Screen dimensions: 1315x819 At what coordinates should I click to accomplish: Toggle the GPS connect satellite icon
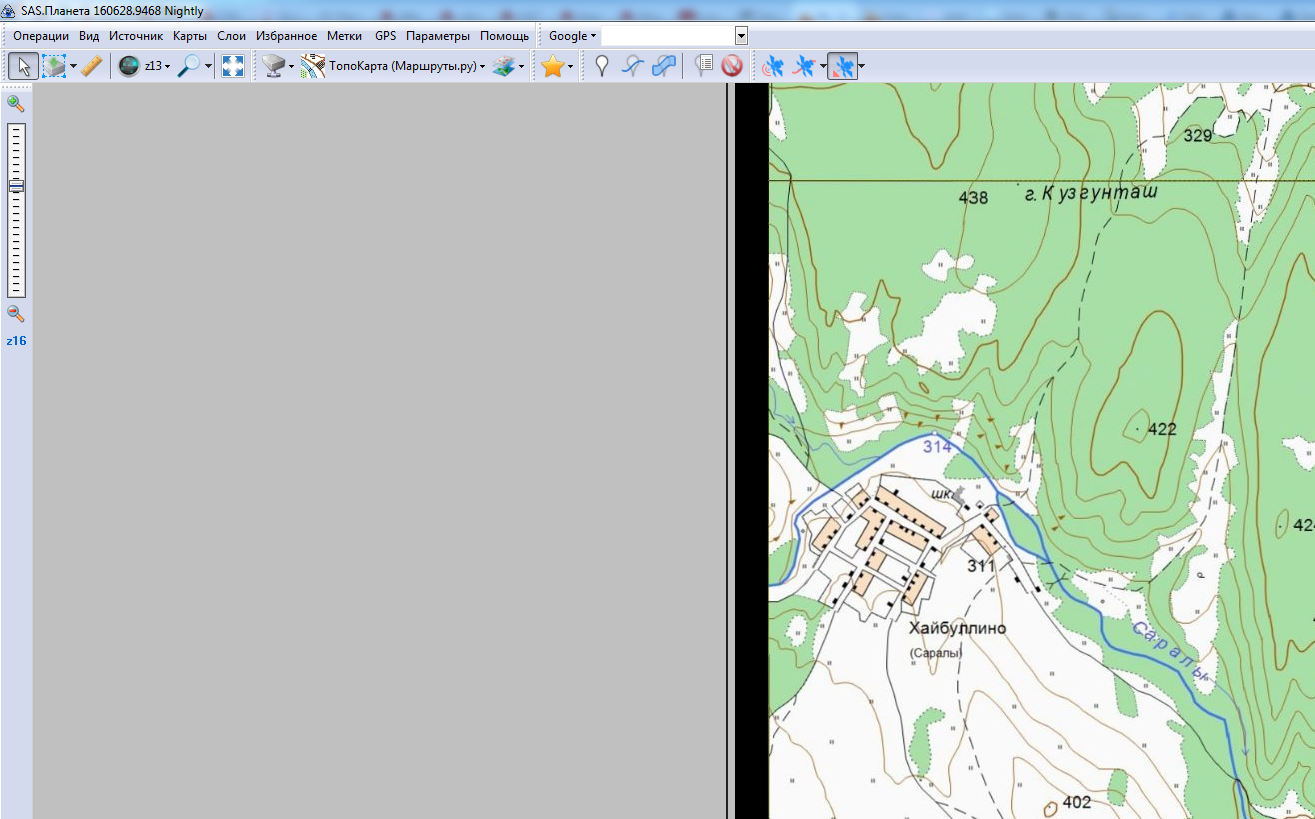773,66
